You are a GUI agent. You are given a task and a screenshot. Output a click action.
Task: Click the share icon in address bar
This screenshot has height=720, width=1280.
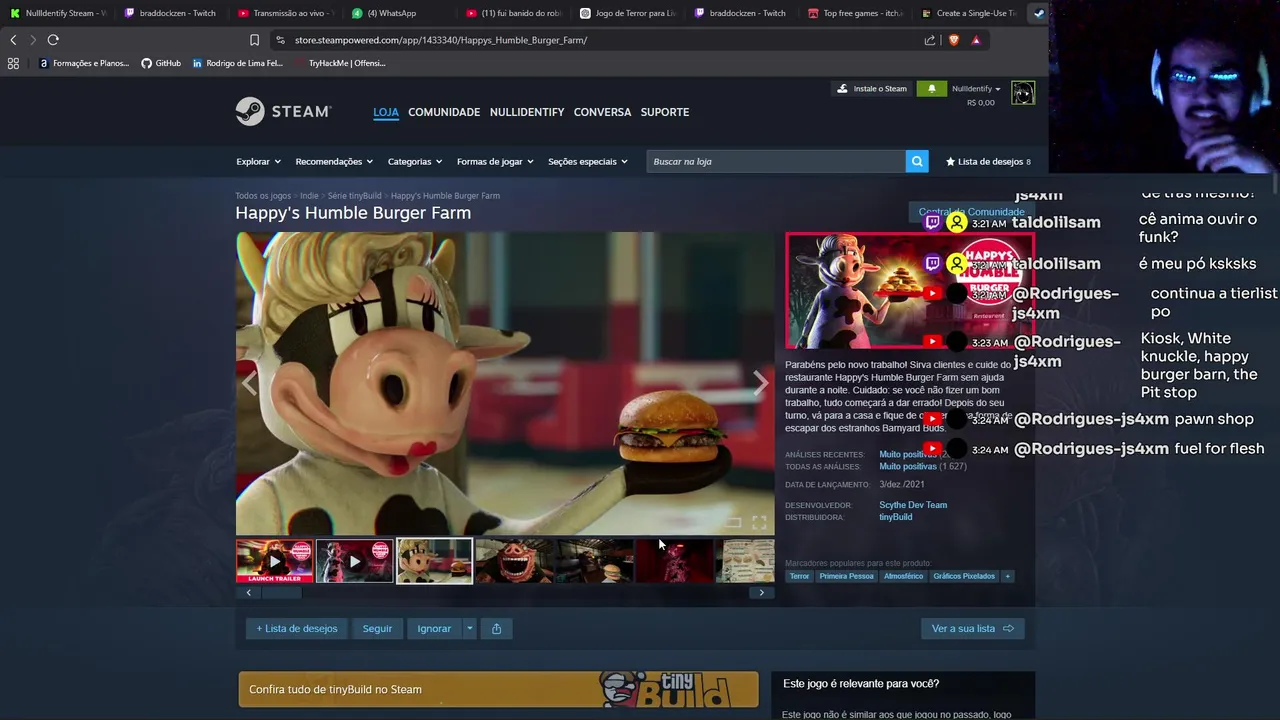[x=930, y=40]
